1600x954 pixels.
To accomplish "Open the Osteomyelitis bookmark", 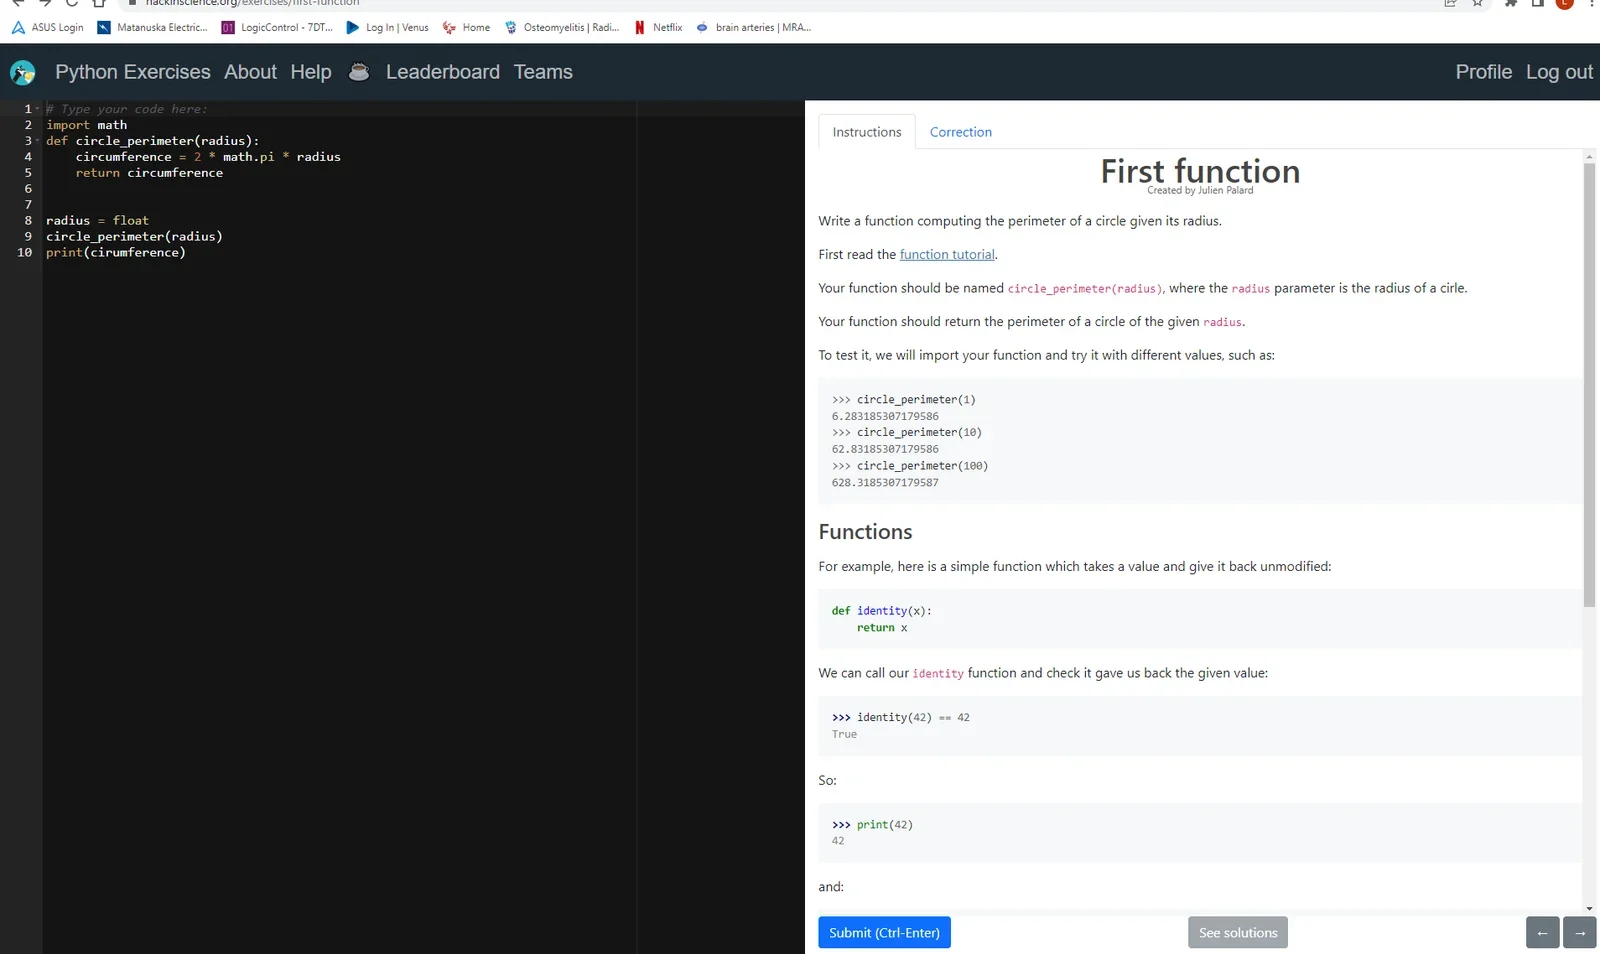I will coord(562,27).
